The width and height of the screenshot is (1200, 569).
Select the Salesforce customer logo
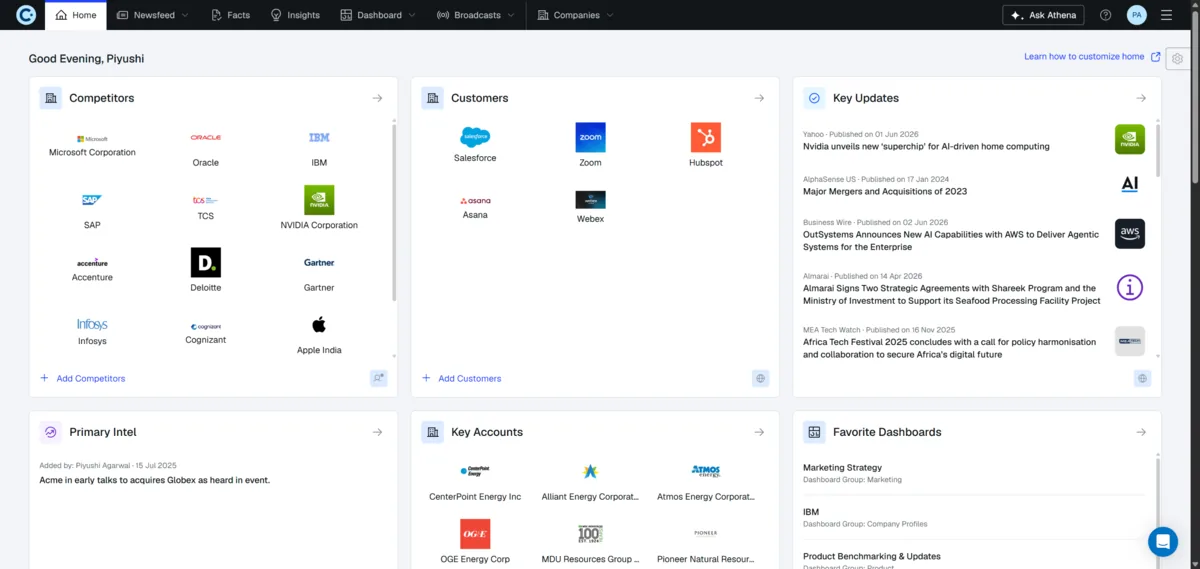475,137
